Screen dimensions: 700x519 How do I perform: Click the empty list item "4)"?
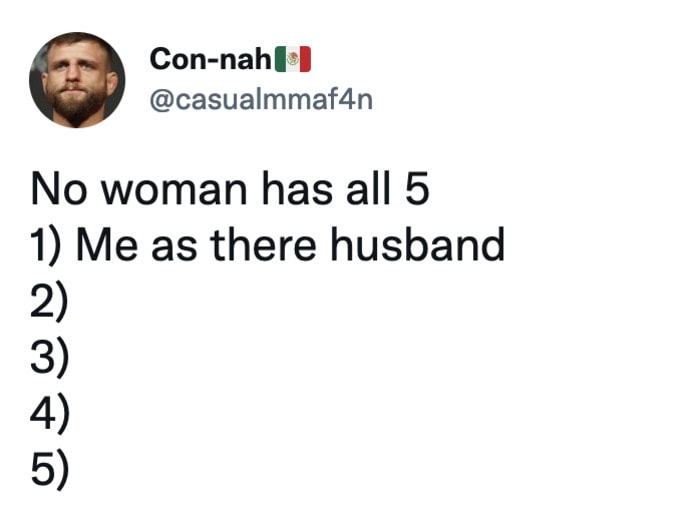(x=50, y=412)
